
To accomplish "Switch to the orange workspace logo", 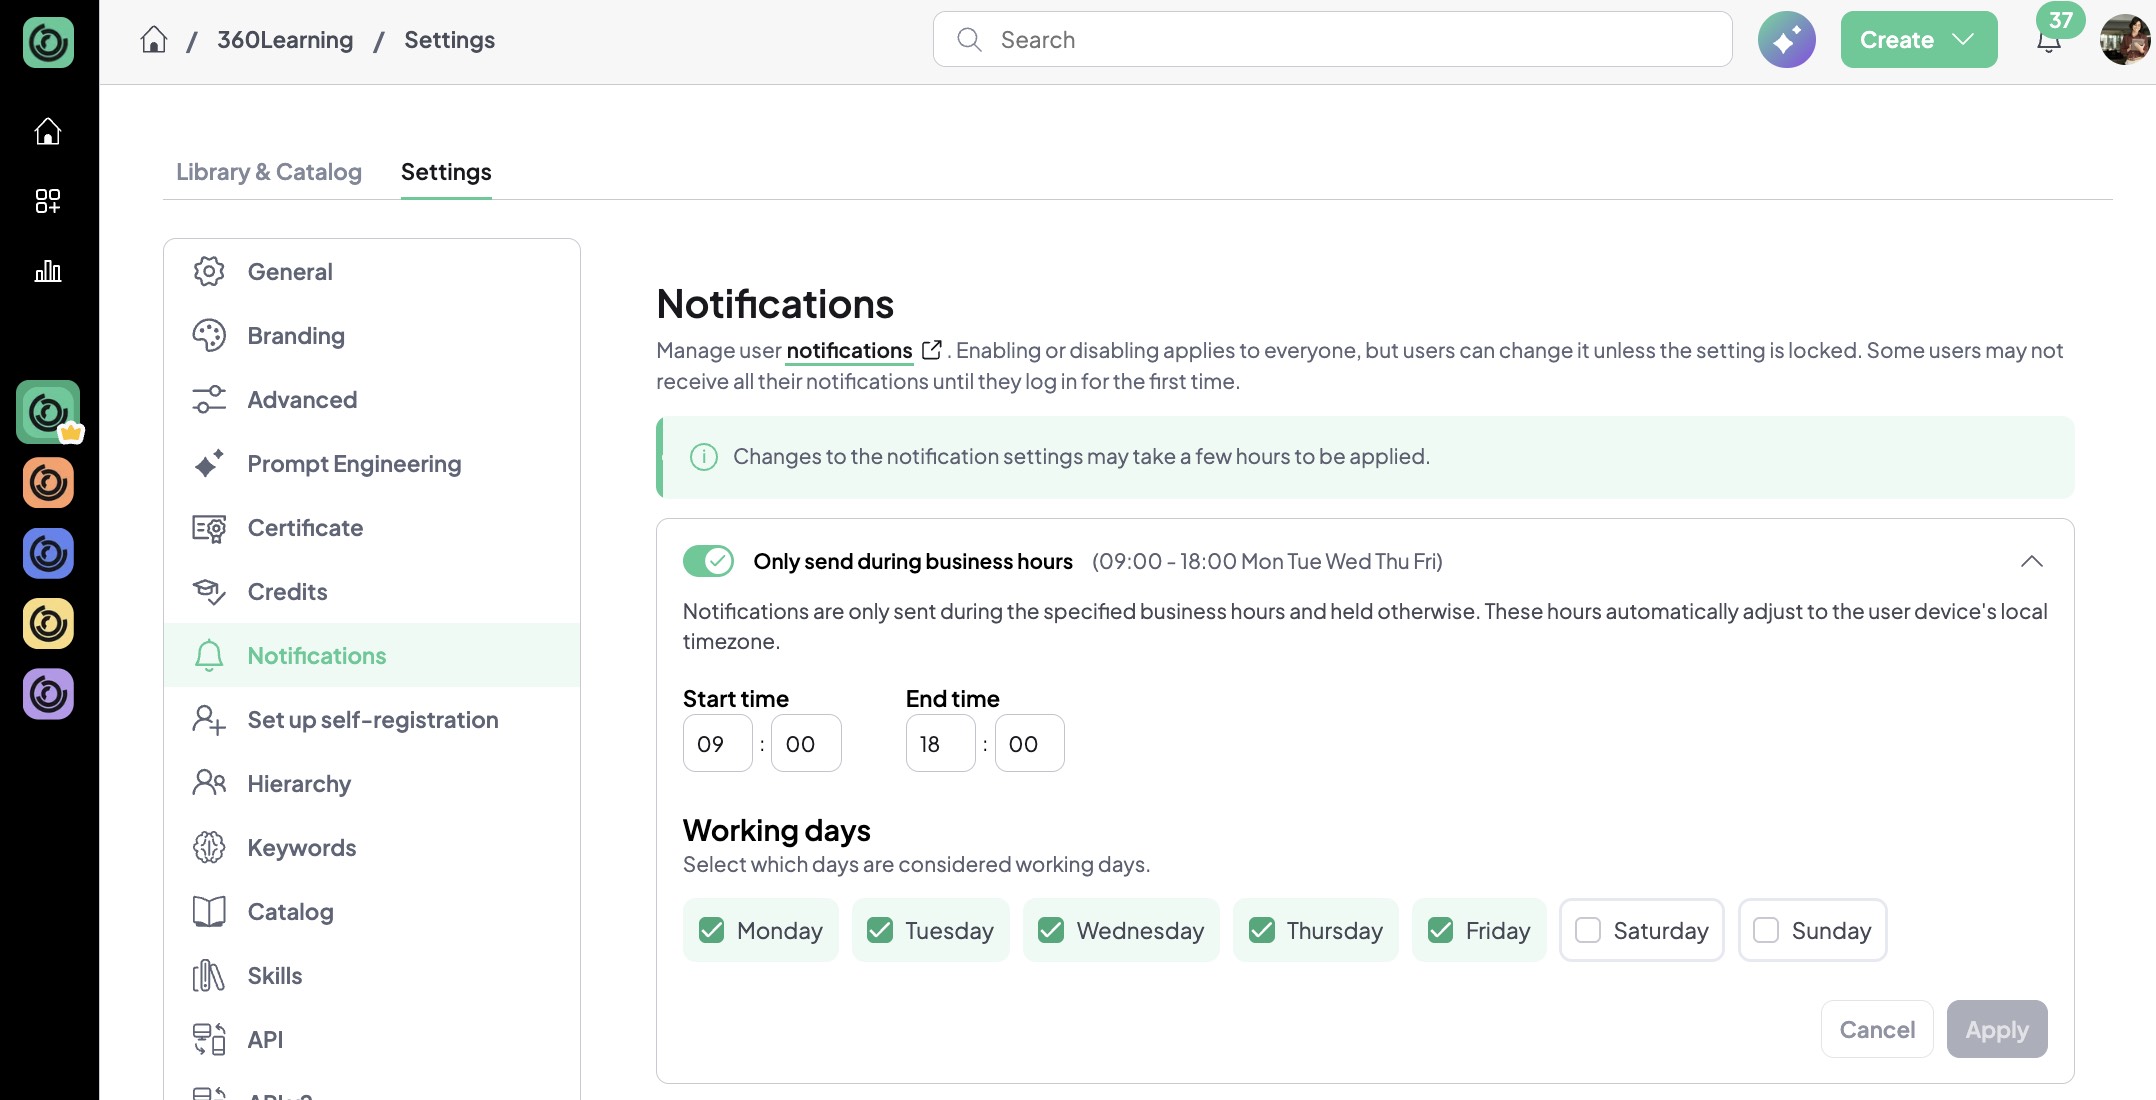I will click(x=48, y=483).
